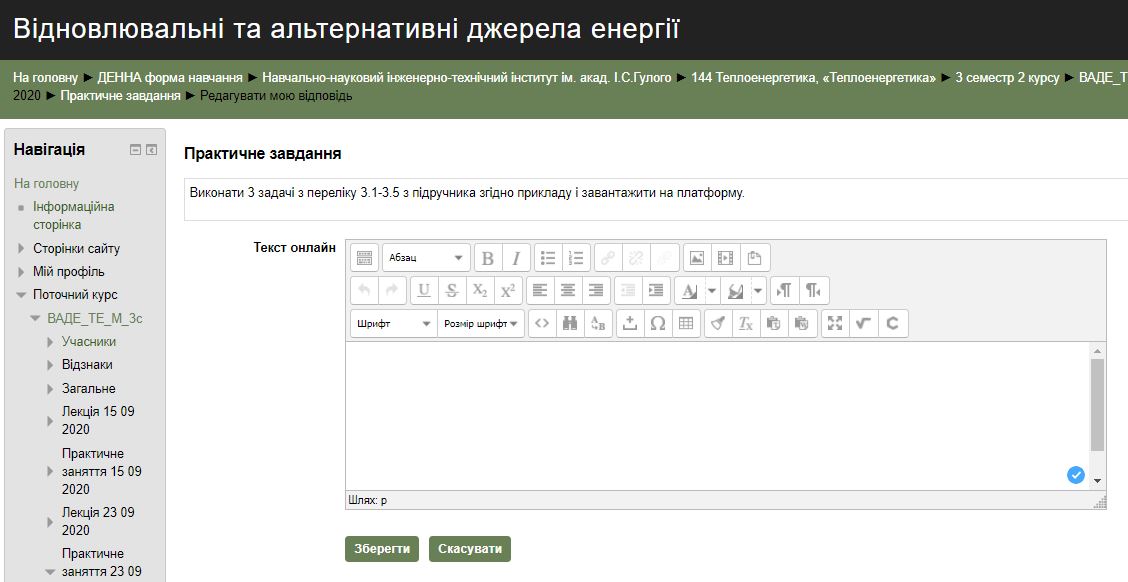Open the Абзац paragraph format dropdown
This screenshot has height=582, width=1128.
click(x=426, y=258)
